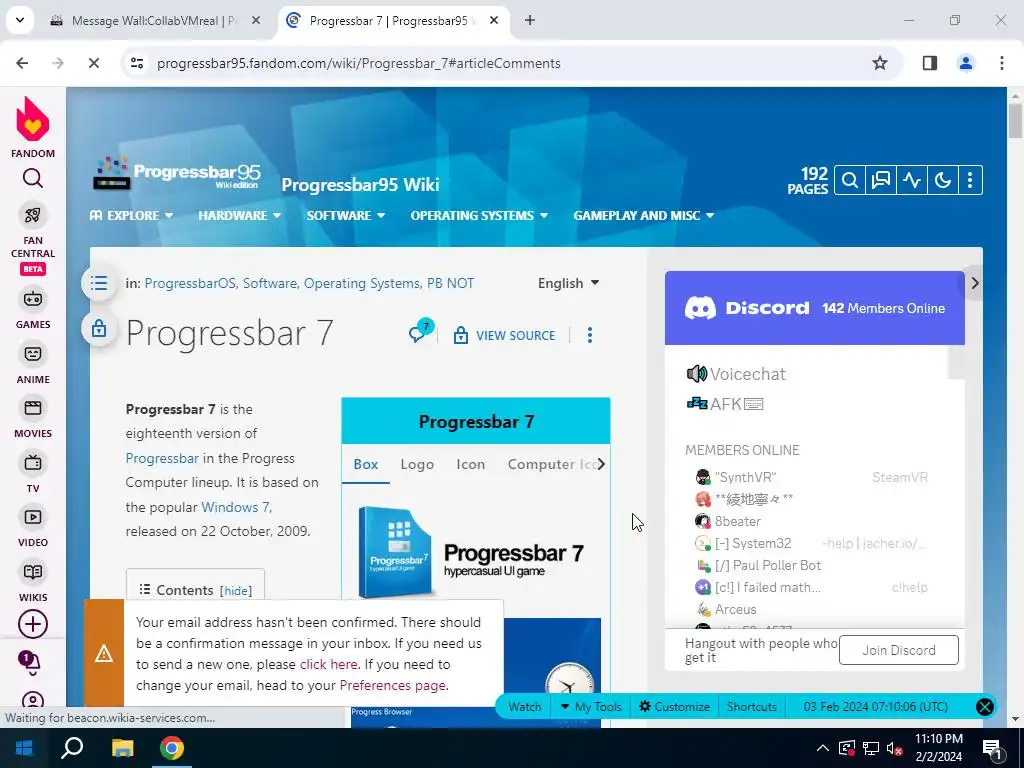The height and width of the screenshot is (768, 1024).
Task: Click the wiki search magnifier button
Action: (850, 180)
